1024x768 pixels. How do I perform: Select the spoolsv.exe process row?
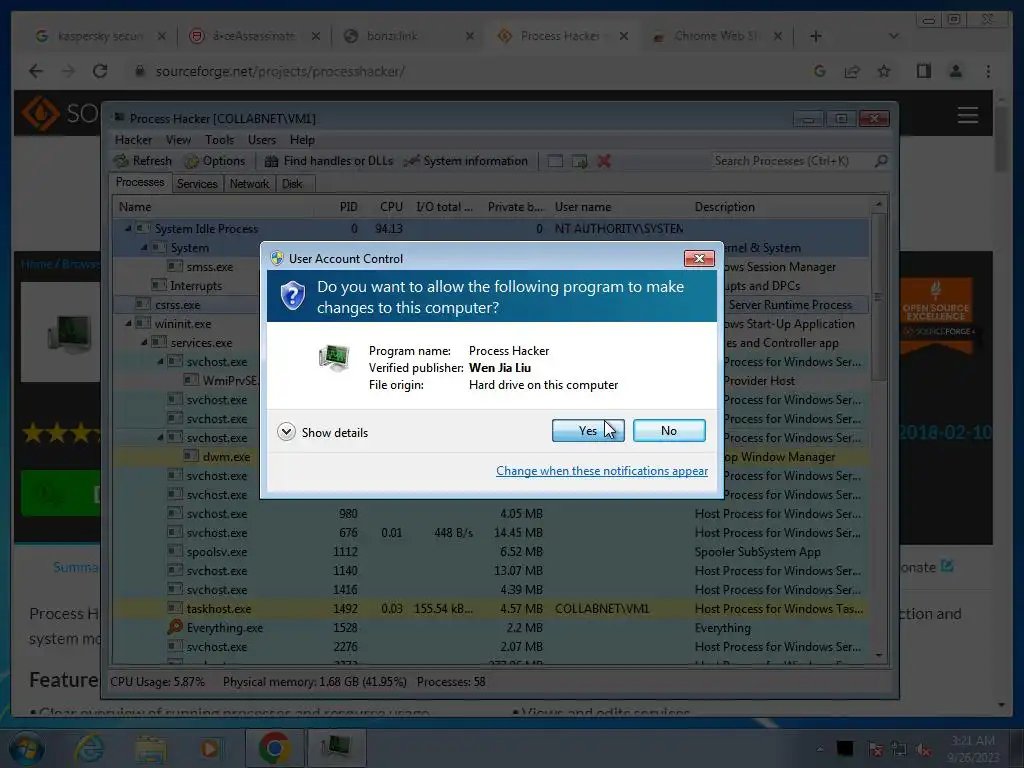pyautogui.click(x=491, y=552)
